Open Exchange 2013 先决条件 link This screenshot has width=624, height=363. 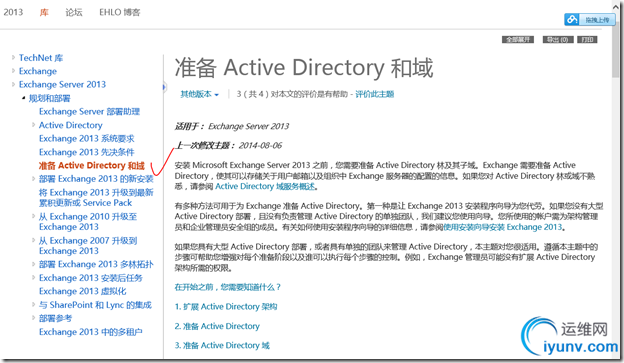87,152
